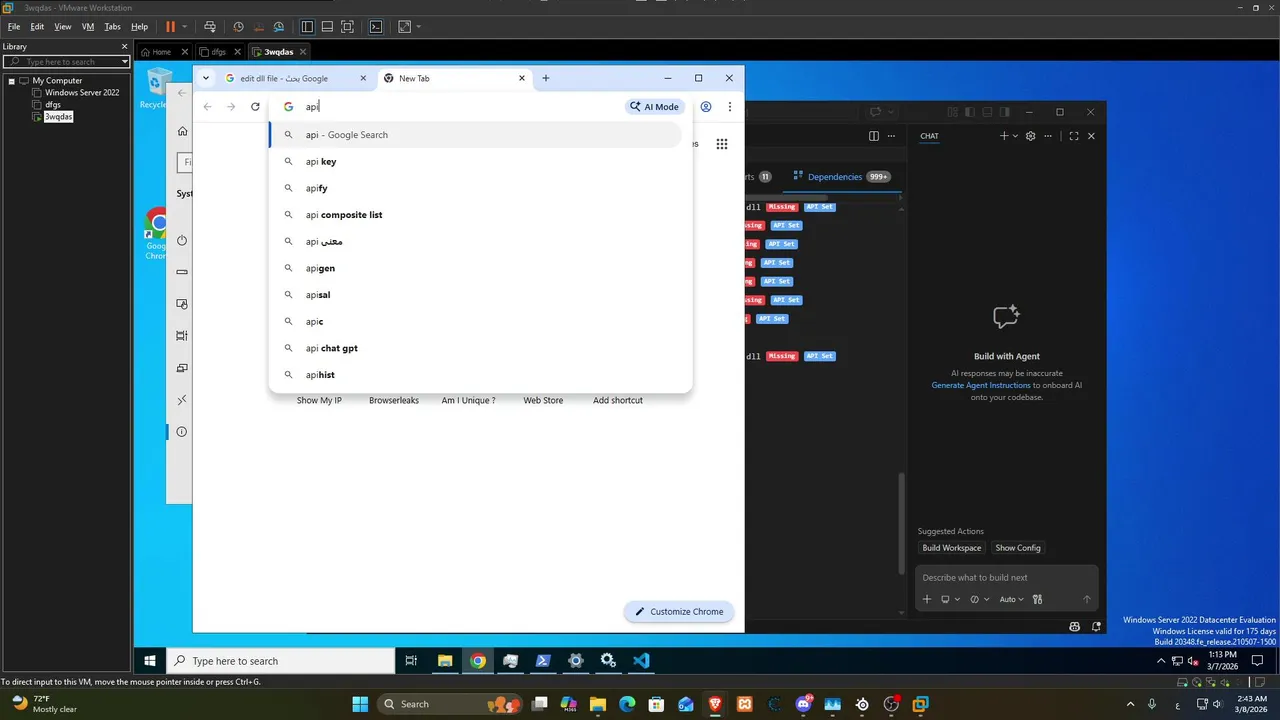Viewport: 1280px width, 720px height.
Task: Open the VS Code notifications bell
Action: [x=1097, y=626]
